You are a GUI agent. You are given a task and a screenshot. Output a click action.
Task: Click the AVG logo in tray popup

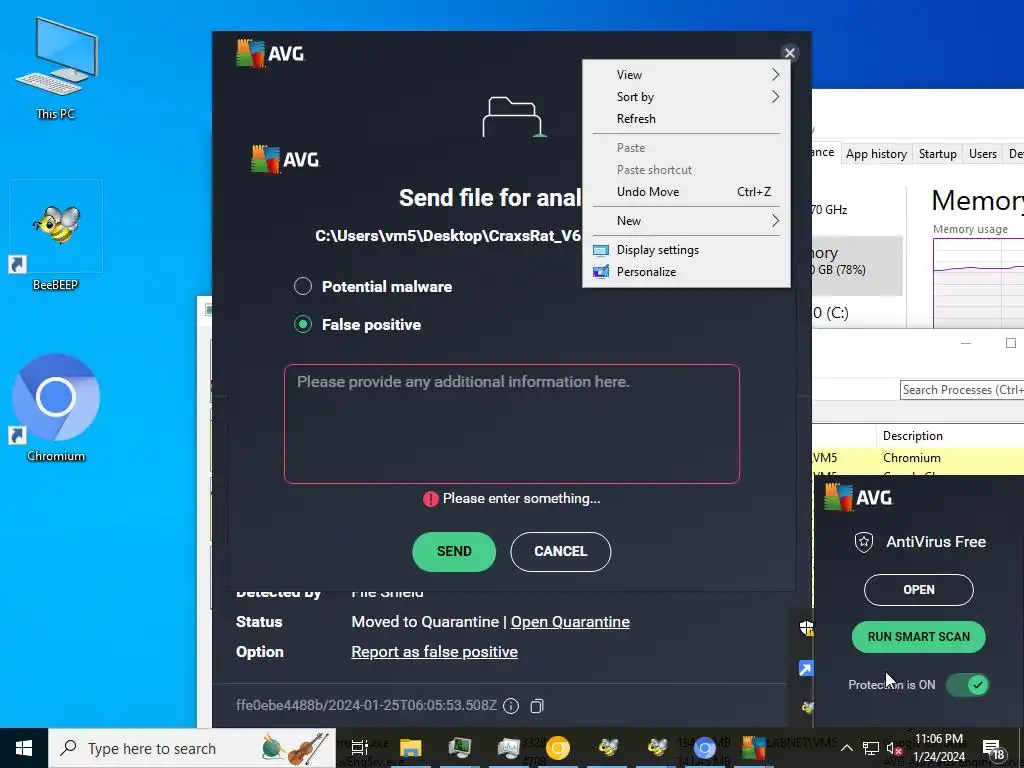(x=858, y=498)
